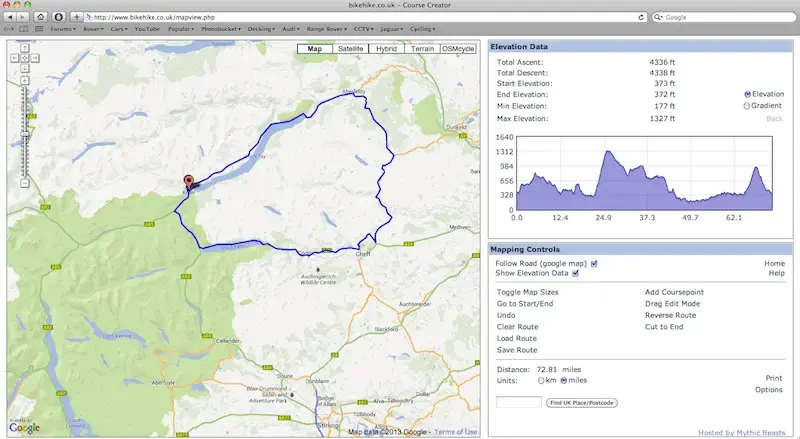Expand the Audi bookmarks folder
Image resolution: width=800 pixels, height=439 pixels.
(291, 29)
